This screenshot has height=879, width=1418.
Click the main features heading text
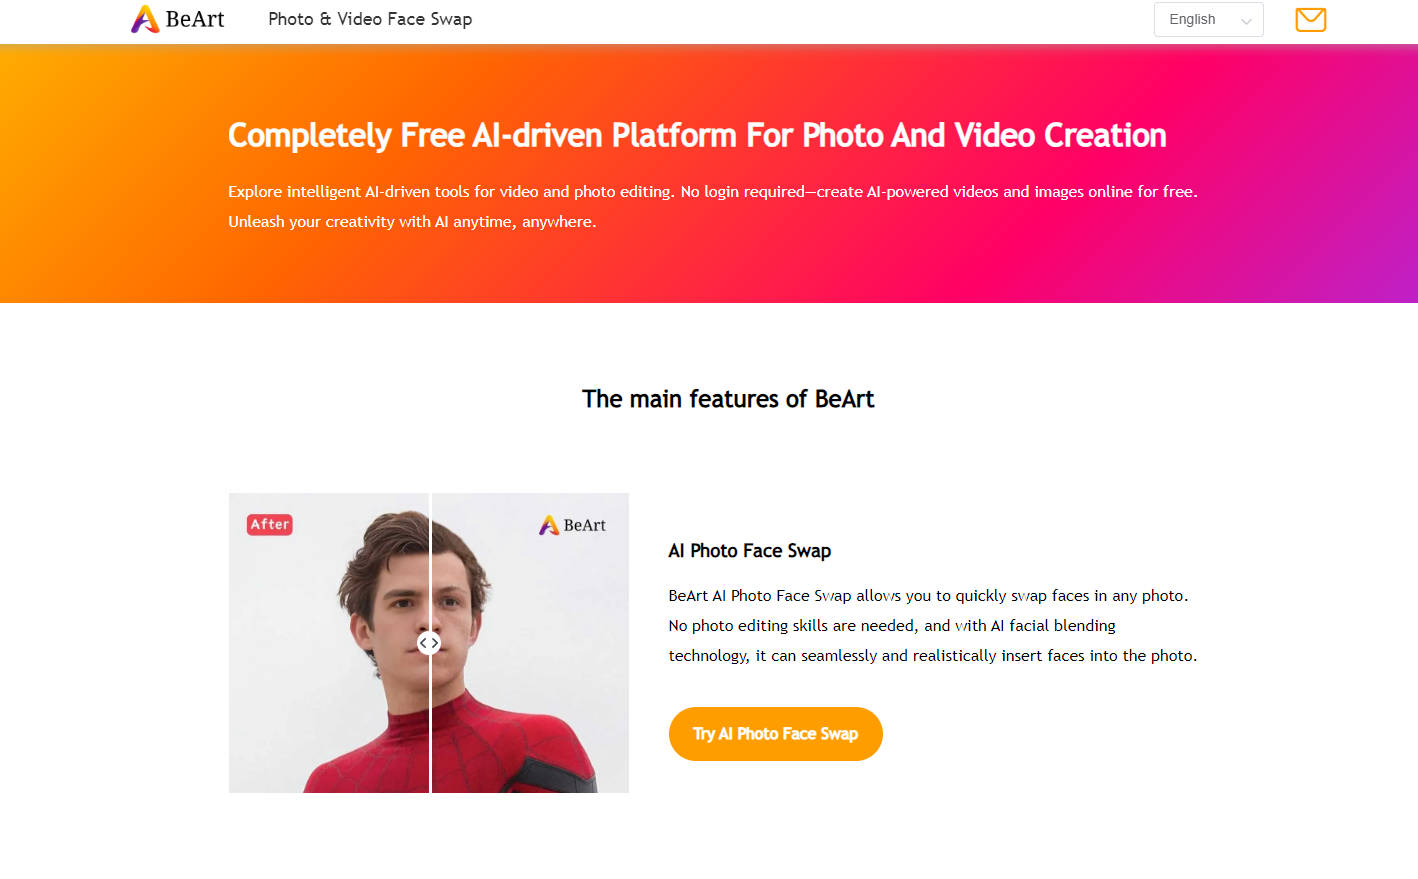[x=728, y=398]
